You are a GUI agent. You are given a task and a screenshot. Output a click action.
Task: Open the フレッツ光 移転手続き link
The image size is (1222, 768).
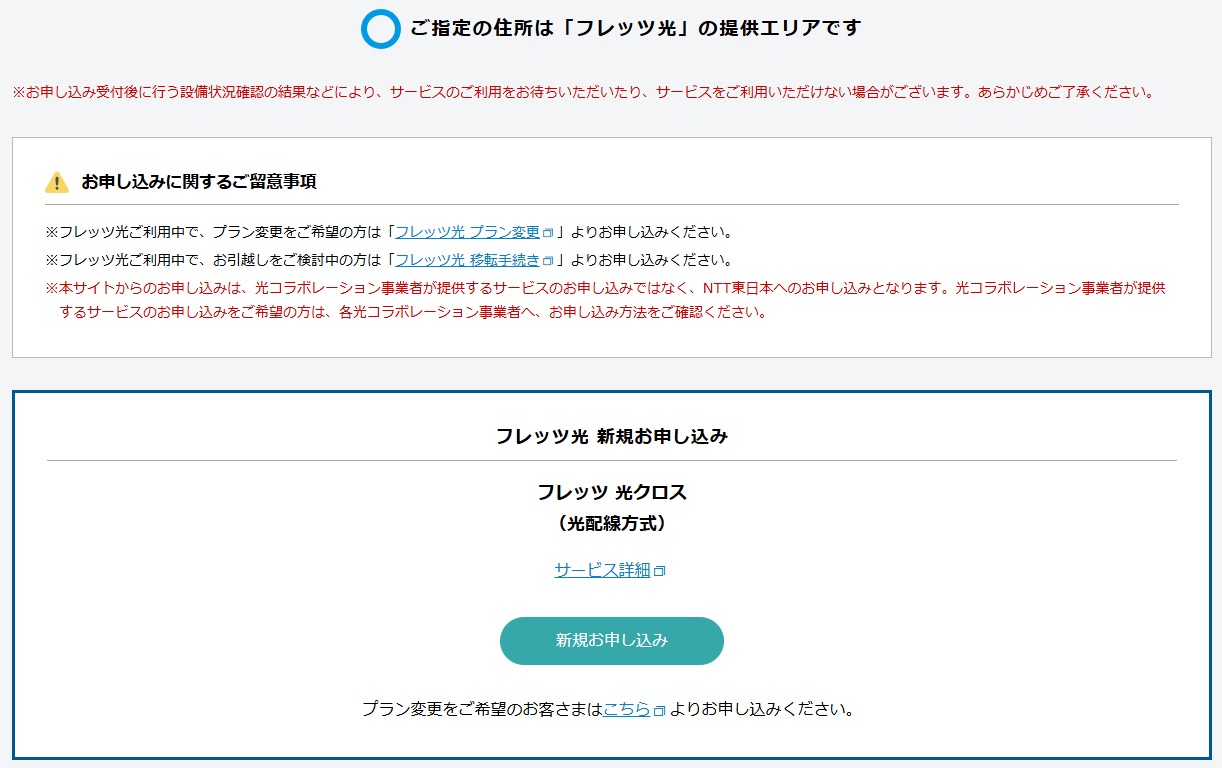pos(468,260)
